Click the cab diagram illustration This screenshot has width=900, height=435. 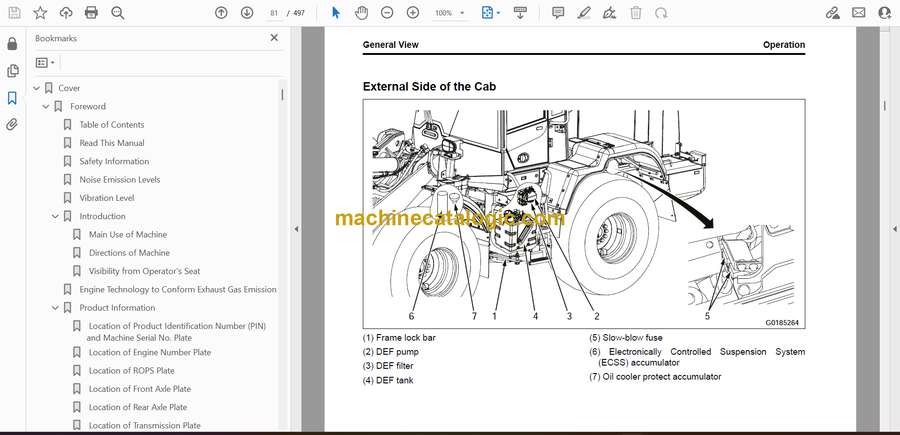pyautogui.click(x=584, y=214)
